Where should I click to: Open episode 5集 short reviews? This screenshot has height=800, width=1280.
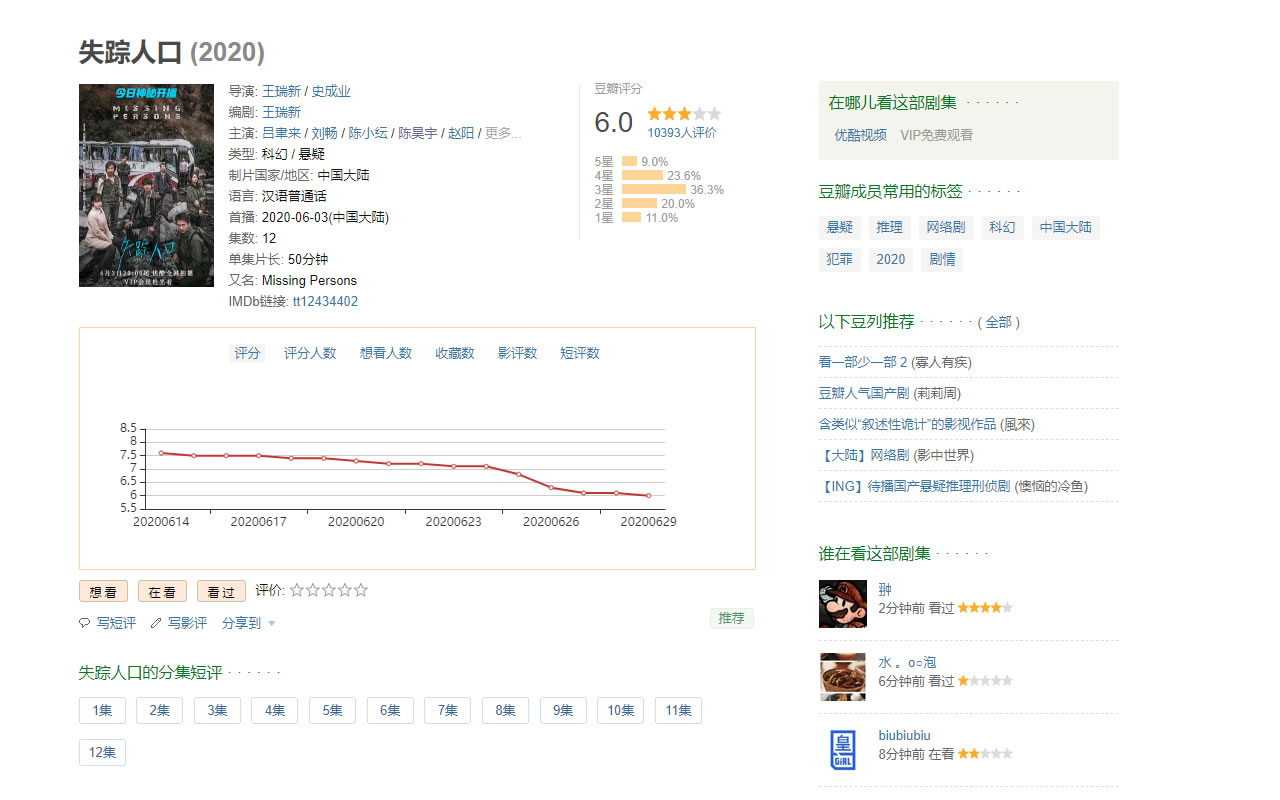[x=333, y=711]
